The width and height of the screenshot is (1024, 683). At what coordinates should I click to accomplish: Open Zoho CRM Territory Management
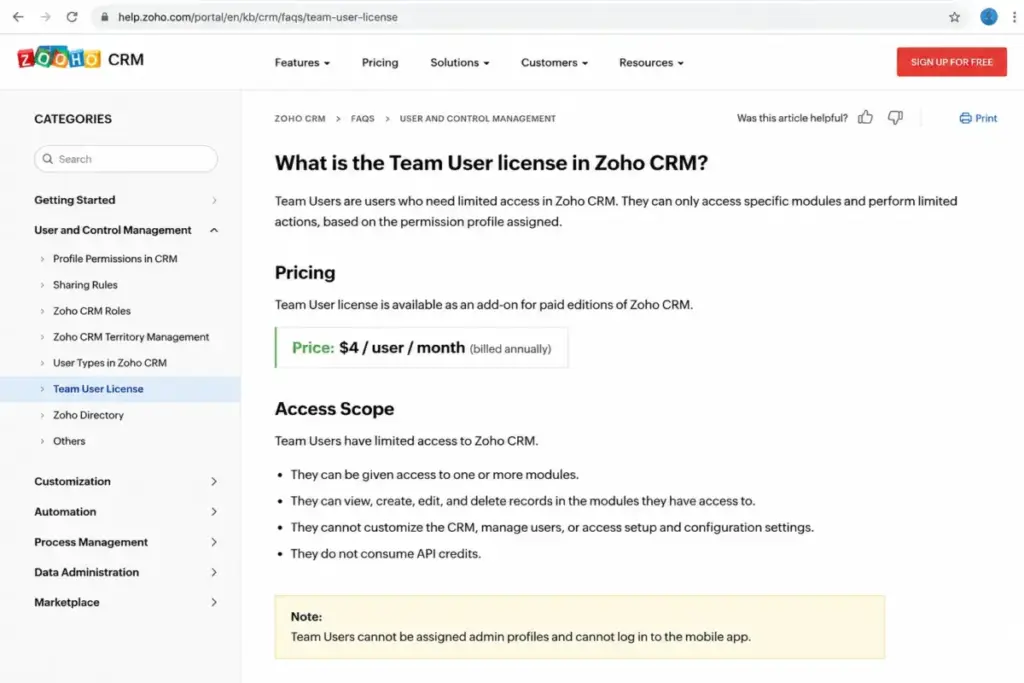click(x=131, y=337)
